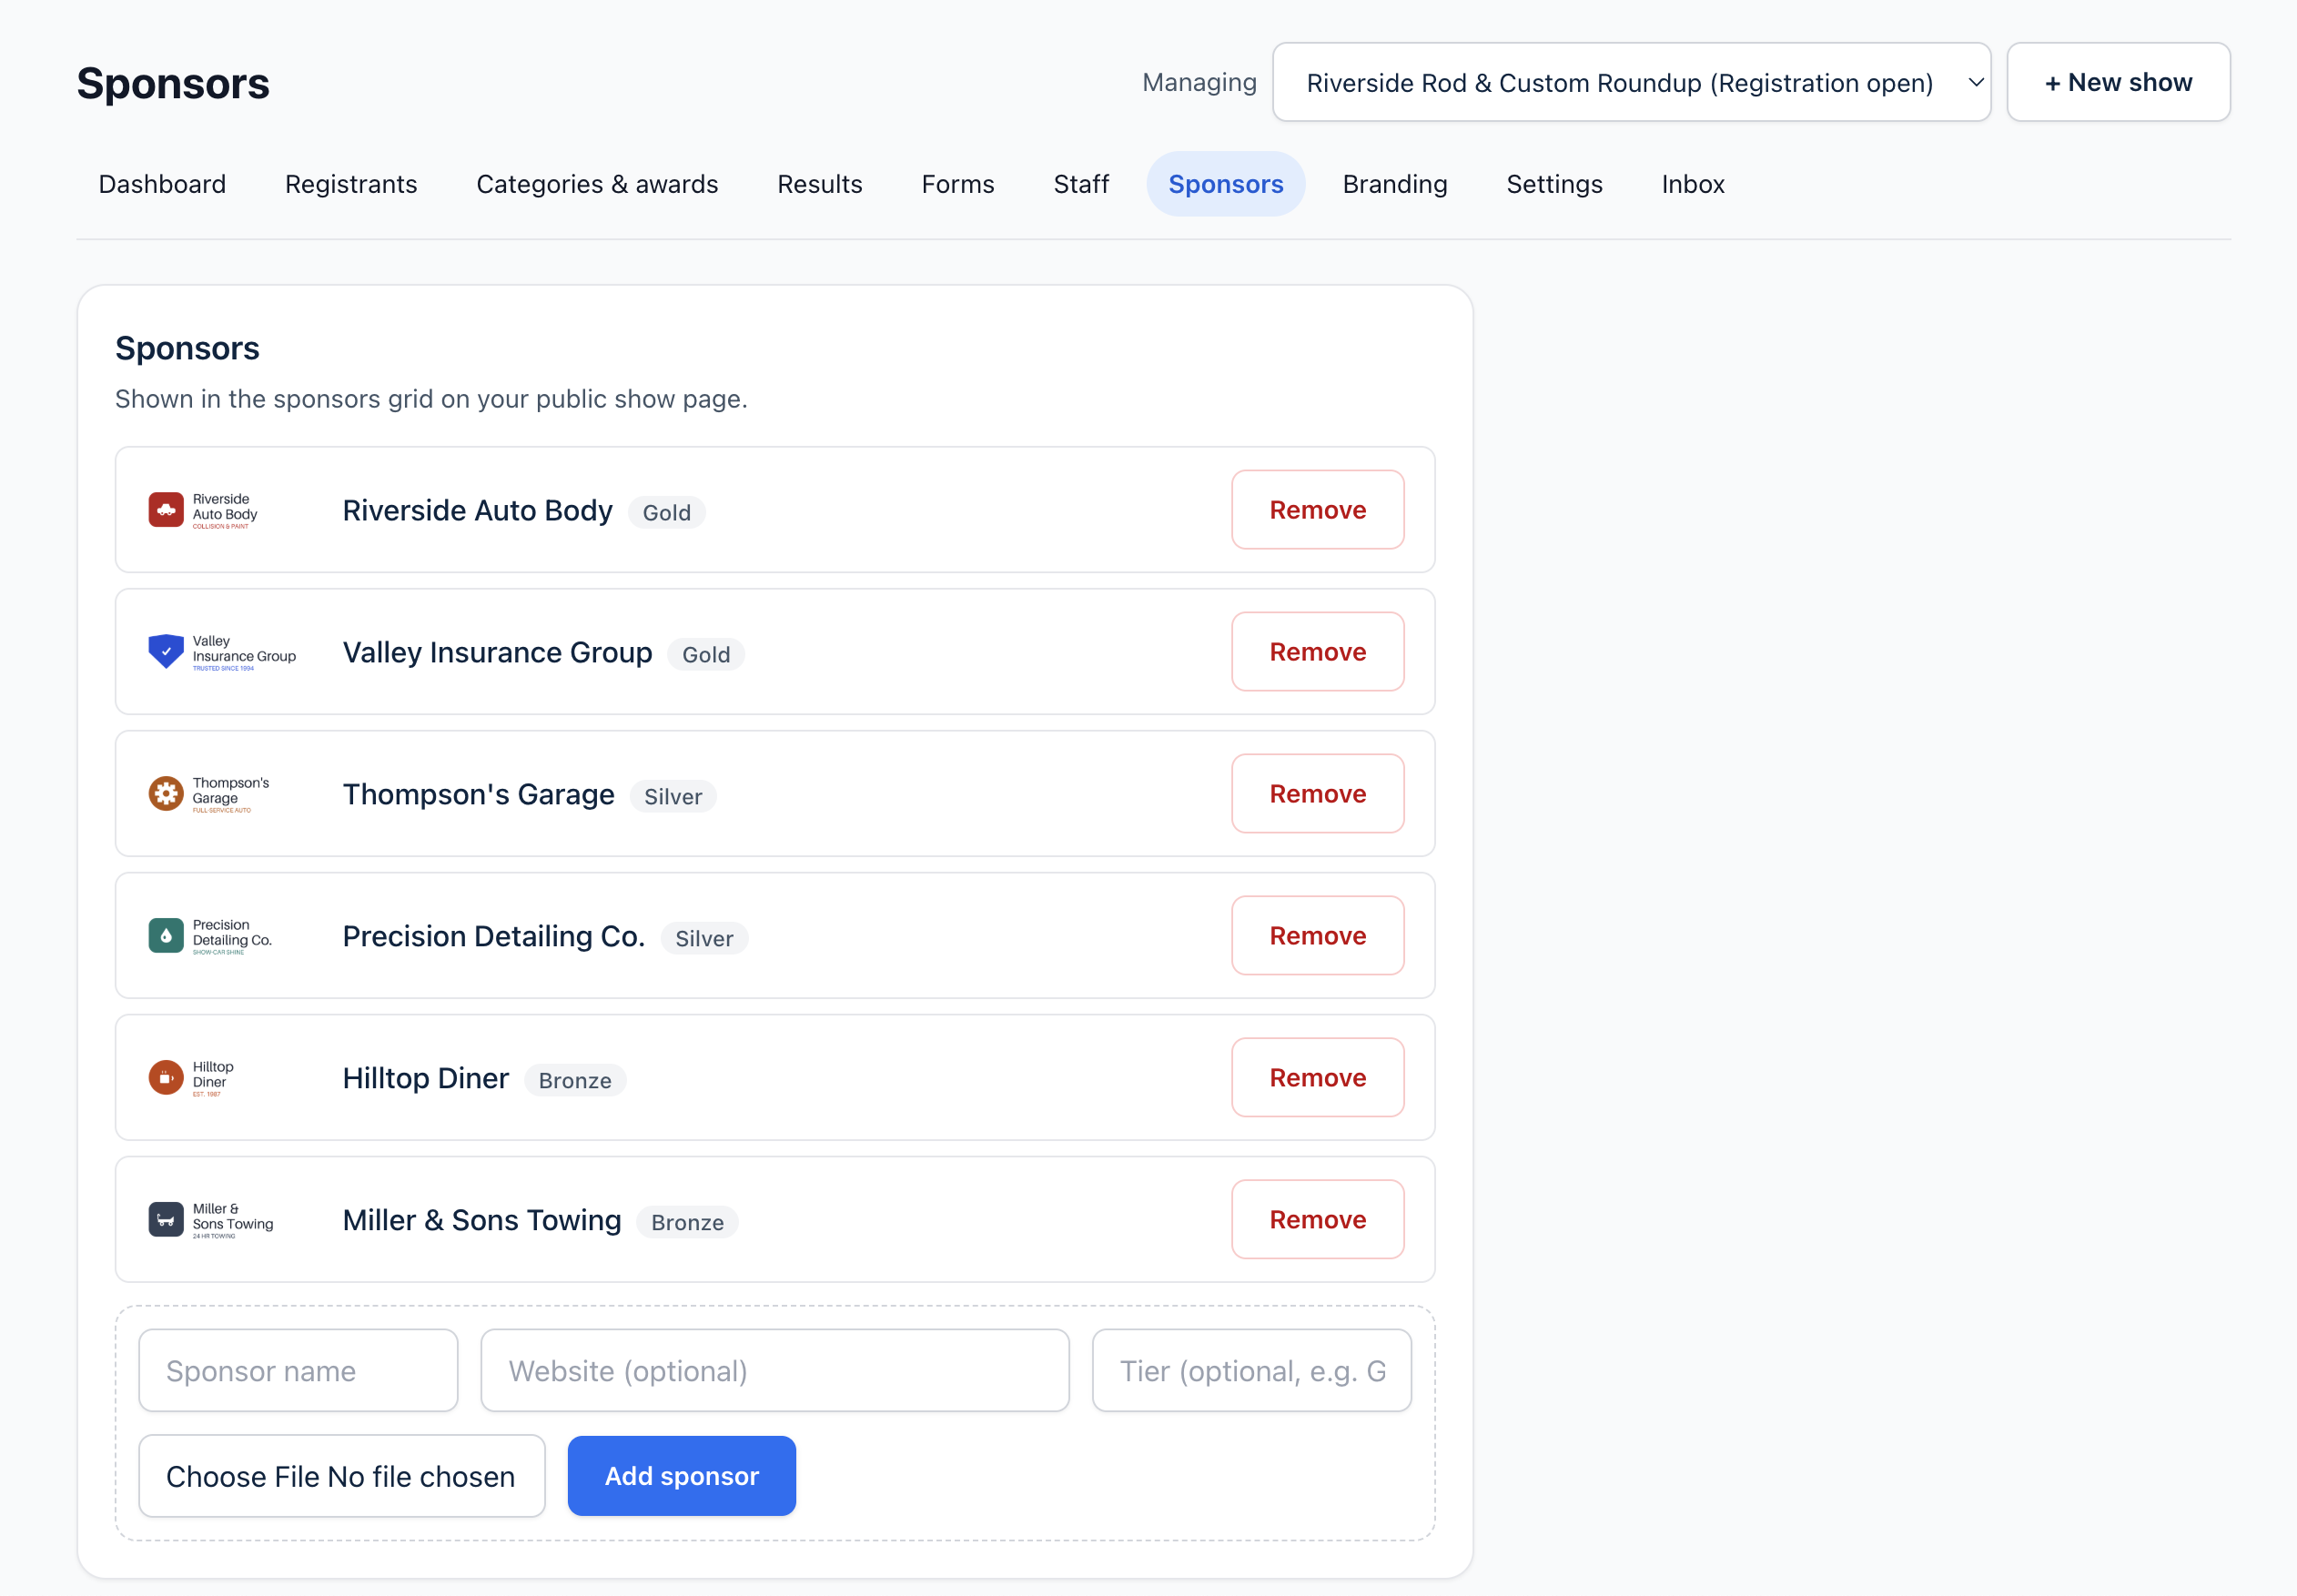2297x1596 pixels.
Task: Open the Staff tab
Action: tap(1081, 184)
